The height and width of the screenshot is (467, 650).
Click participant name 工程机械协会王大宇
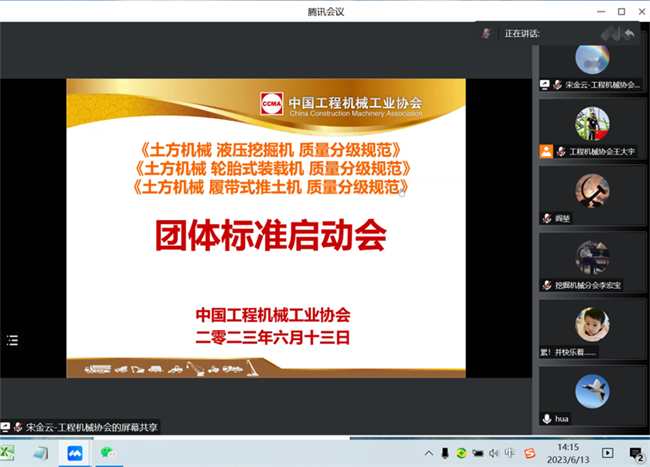pyautogui.click(x=602, y=152)
